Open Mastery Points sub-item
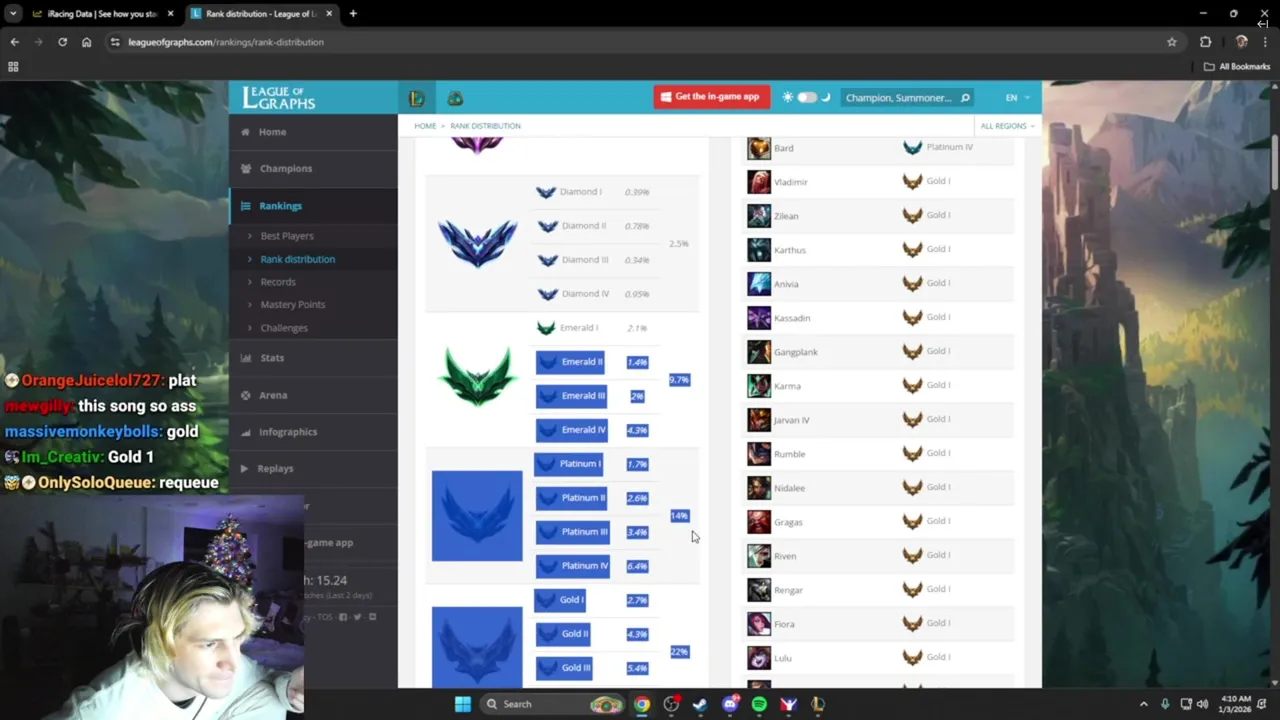Image resolution: width=1280 pixels, height=720 pixels. [292, 304]
